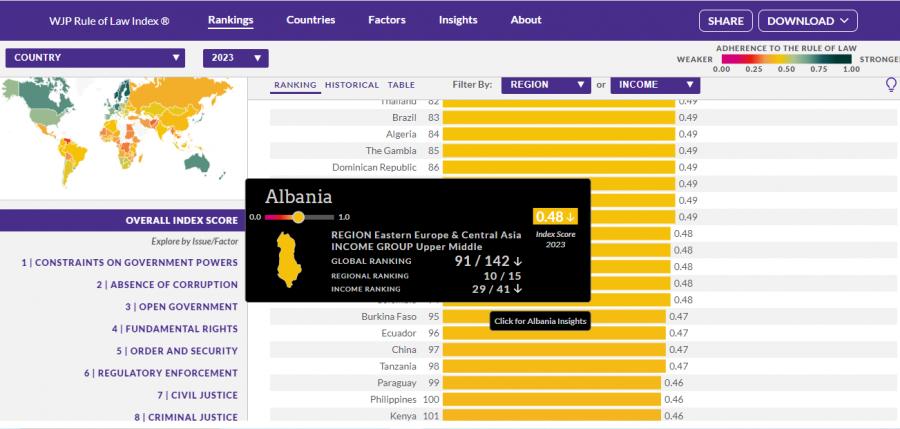The image size is (900, 429).
Task: Select factor 5 Order and Security
Action: coord(177,351)
